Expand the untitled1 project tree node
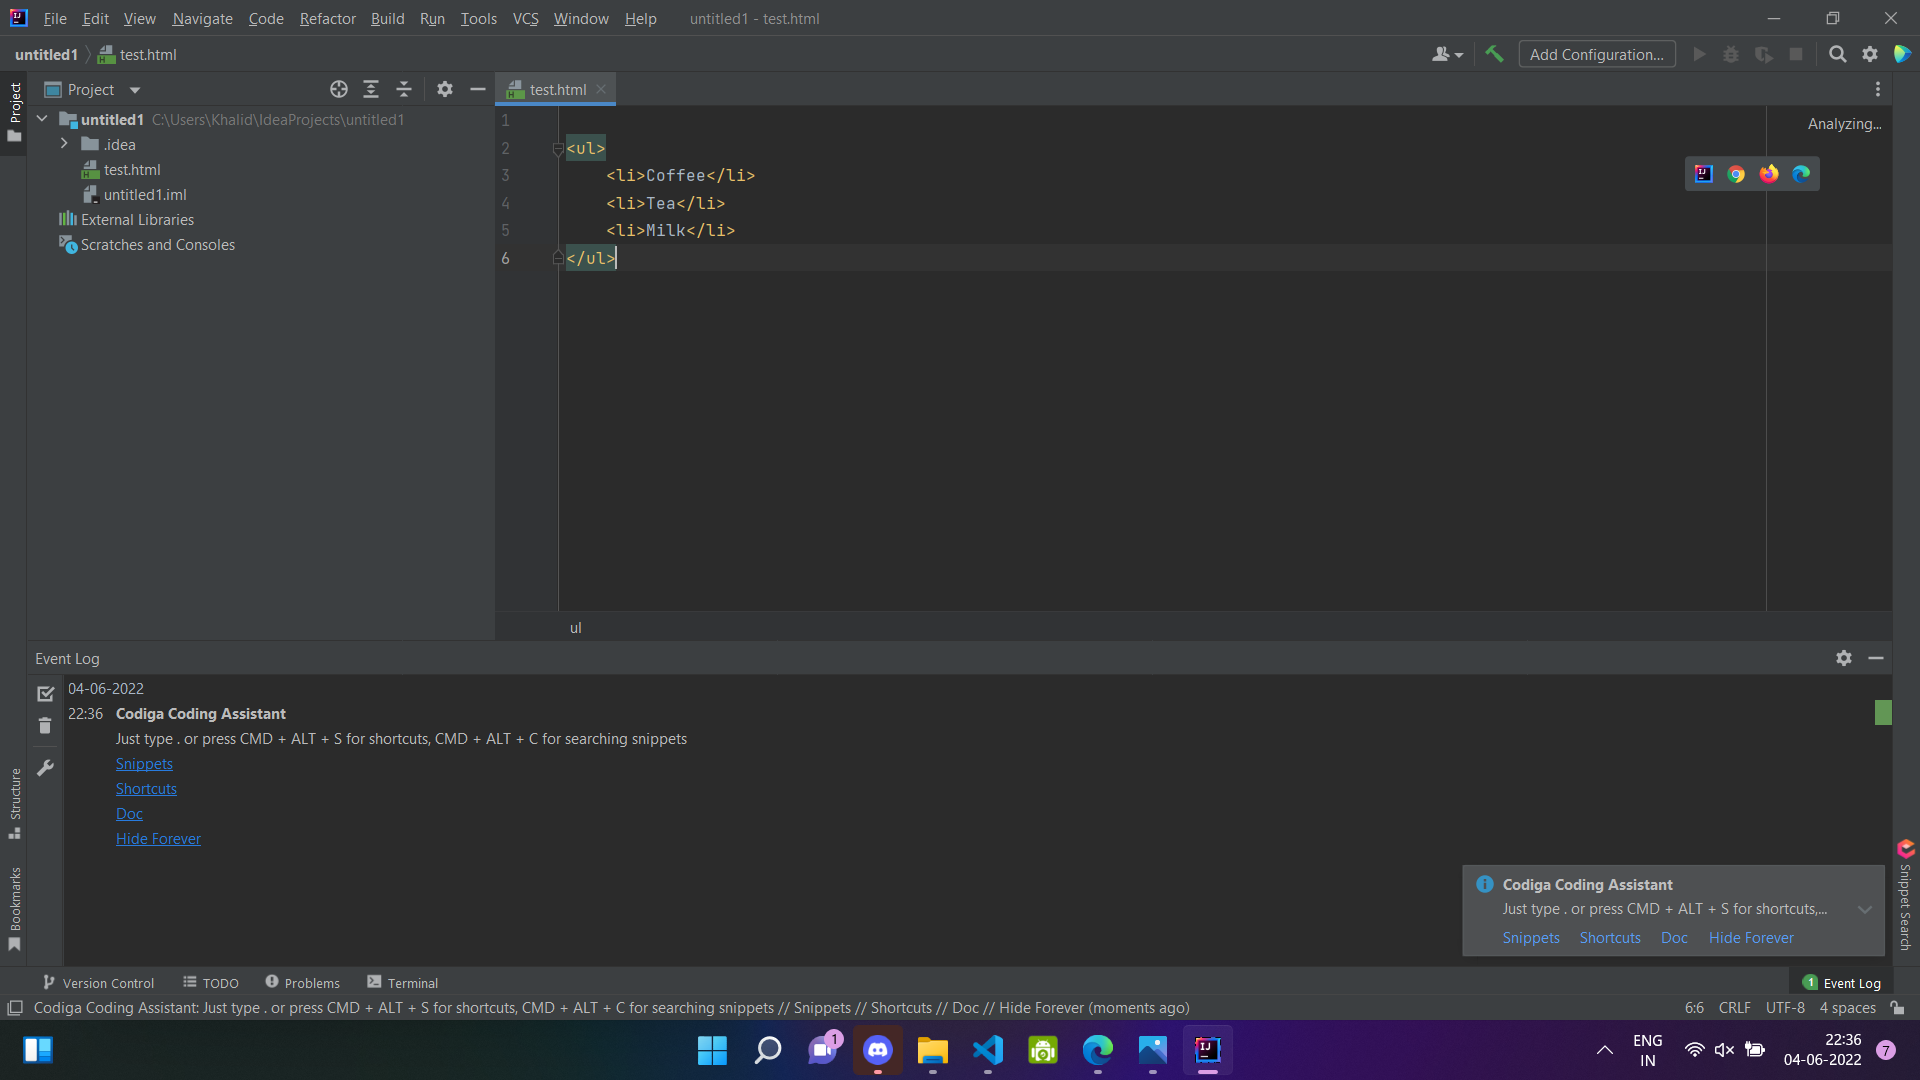 coord(42,119)
